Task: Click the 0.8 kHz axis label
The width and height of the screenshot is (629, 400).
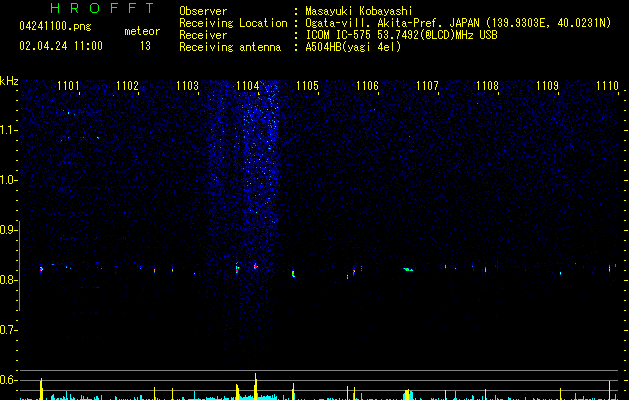Action: (x=8, y=280)
